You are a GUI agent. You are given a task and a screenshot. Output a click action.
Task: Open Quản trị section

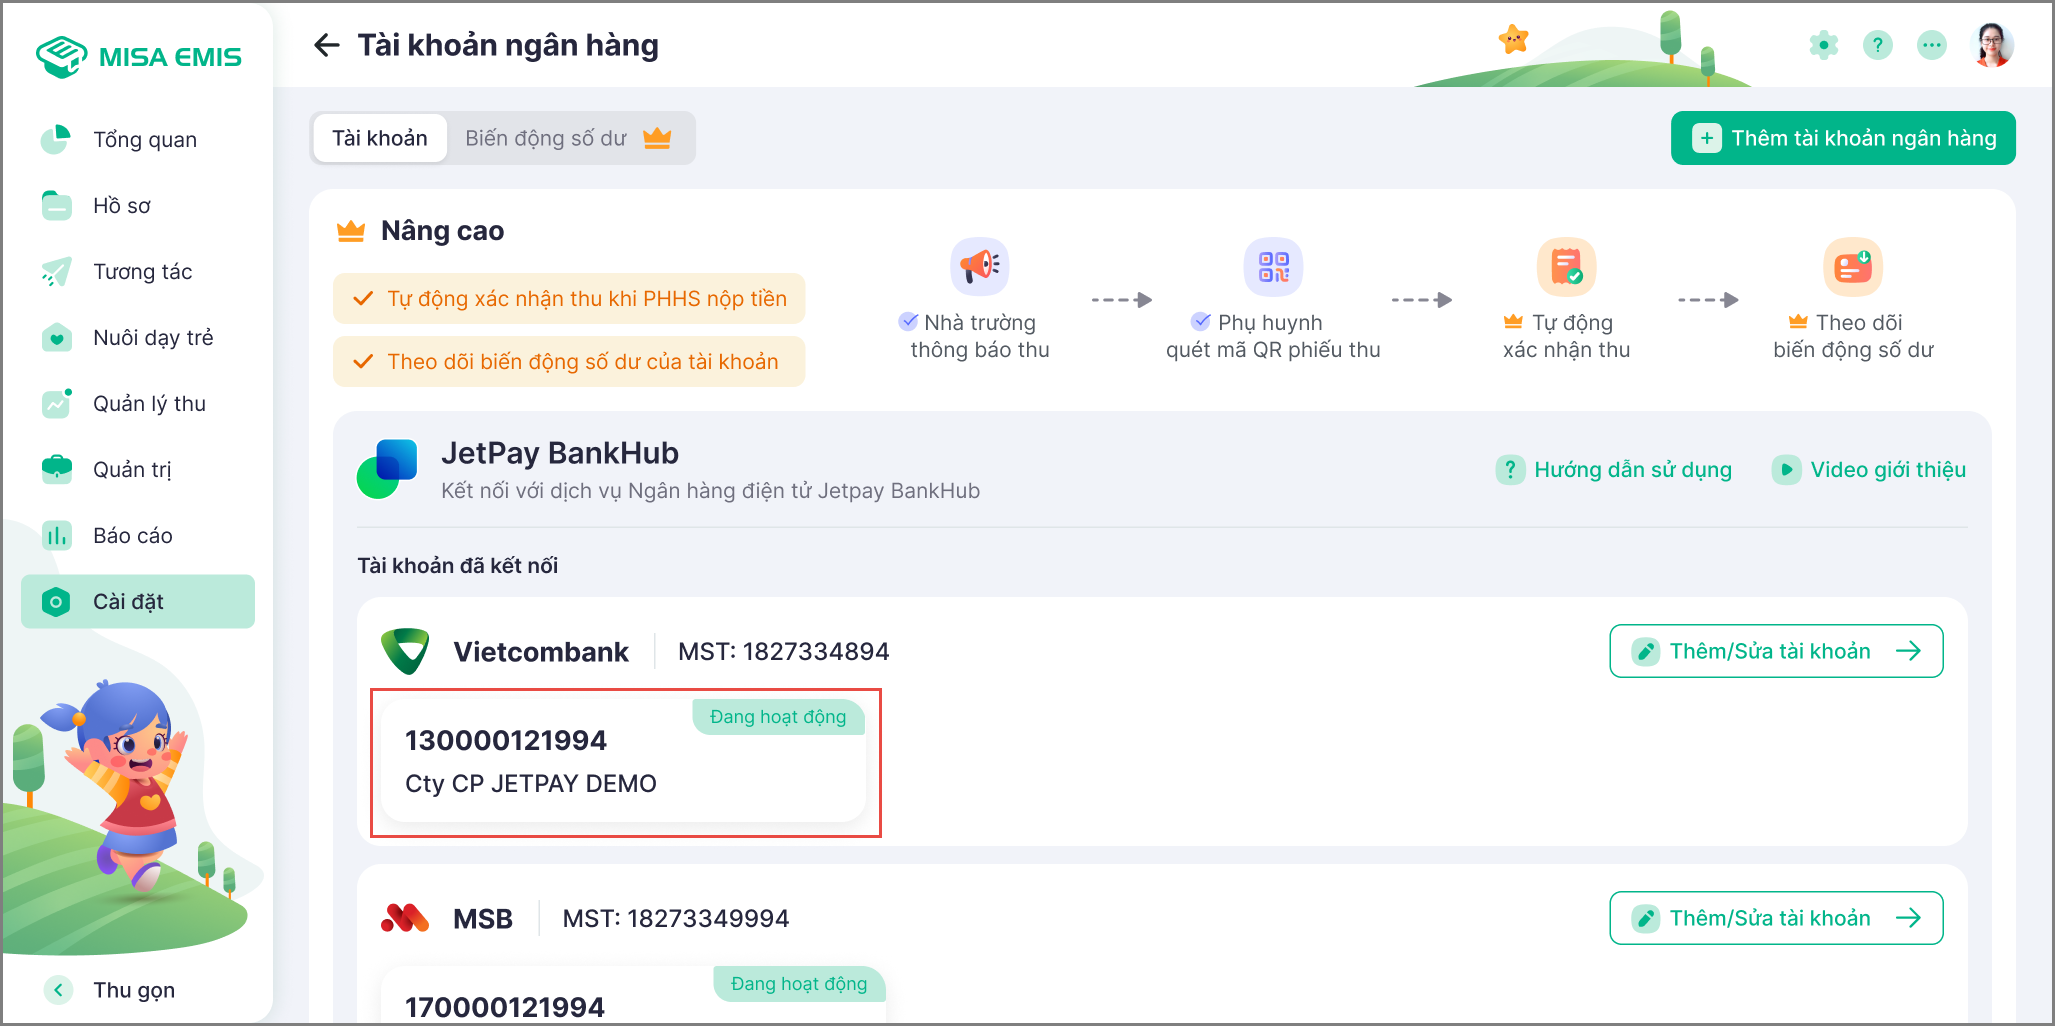[x=138, y=469]
